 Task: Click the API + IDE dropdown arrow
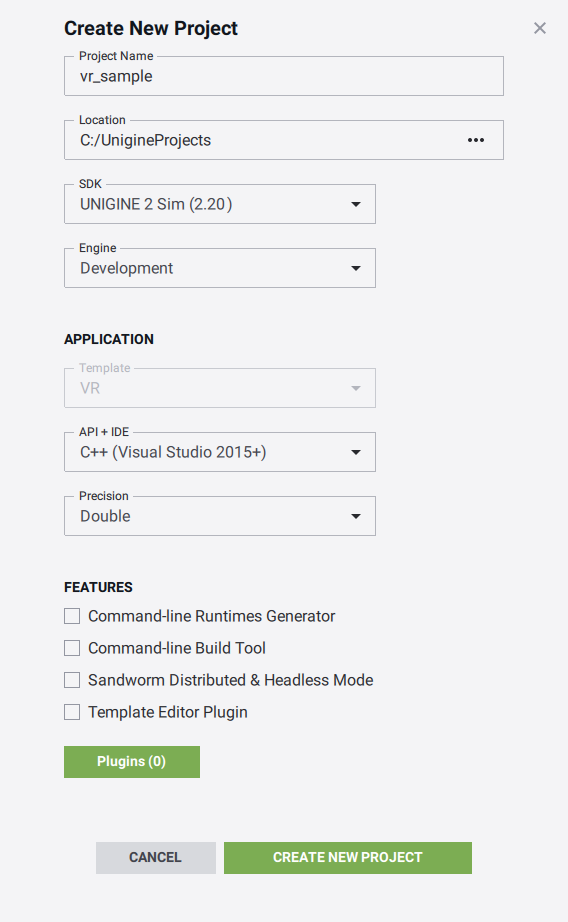356,452
